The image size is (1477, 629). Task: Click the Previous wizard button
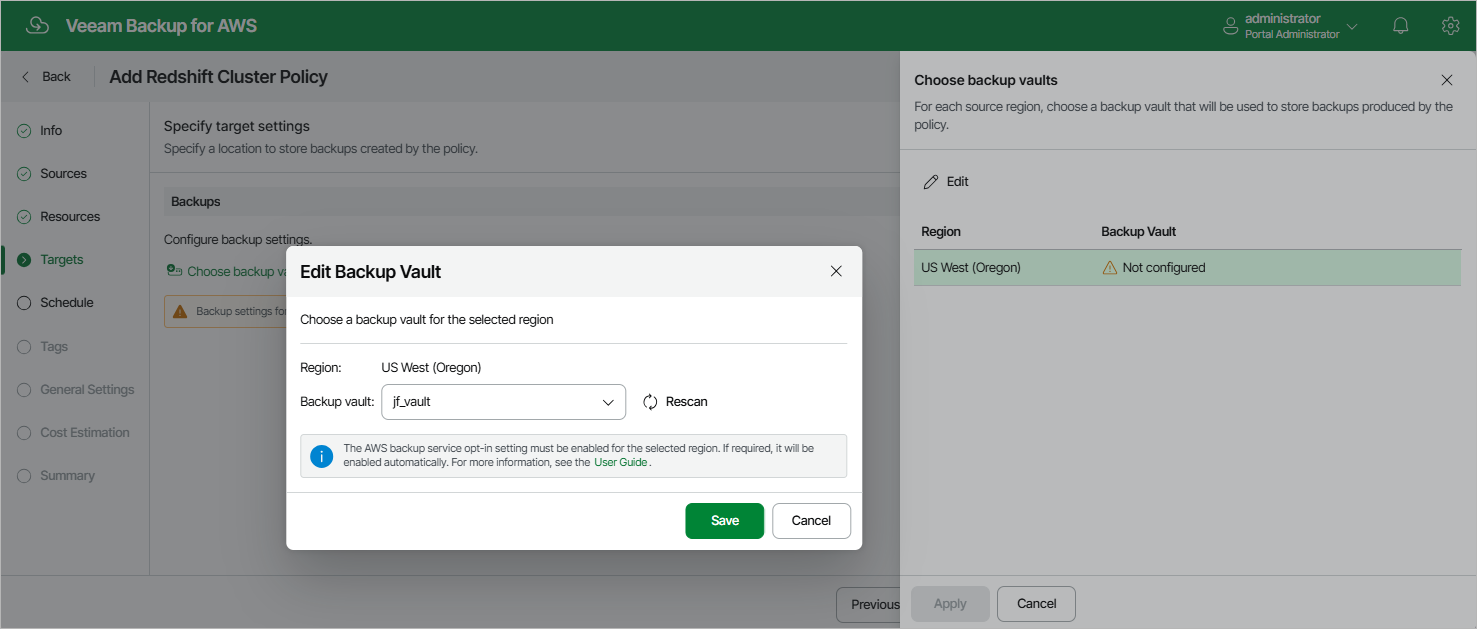pos(870,604)
